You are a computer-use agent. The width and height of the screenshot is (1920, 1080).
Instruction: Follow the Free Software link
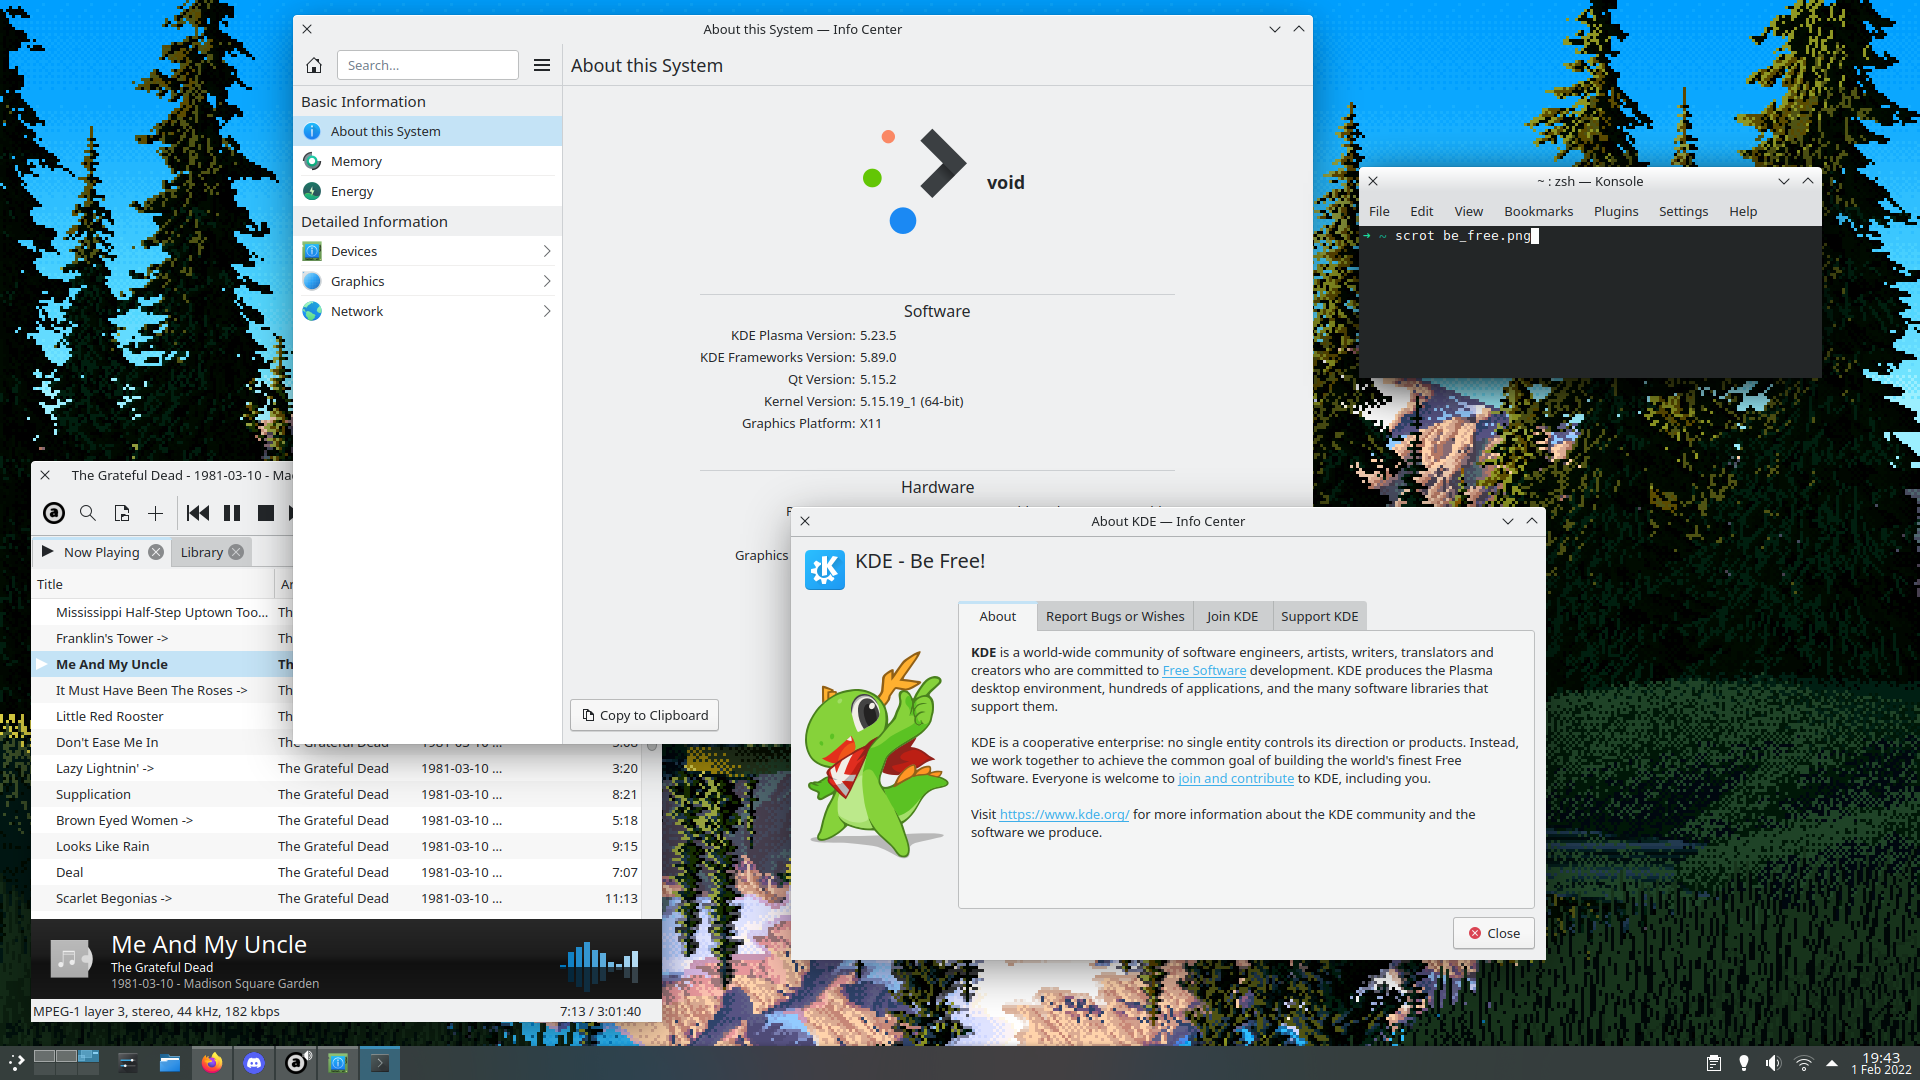[1204, 671]
